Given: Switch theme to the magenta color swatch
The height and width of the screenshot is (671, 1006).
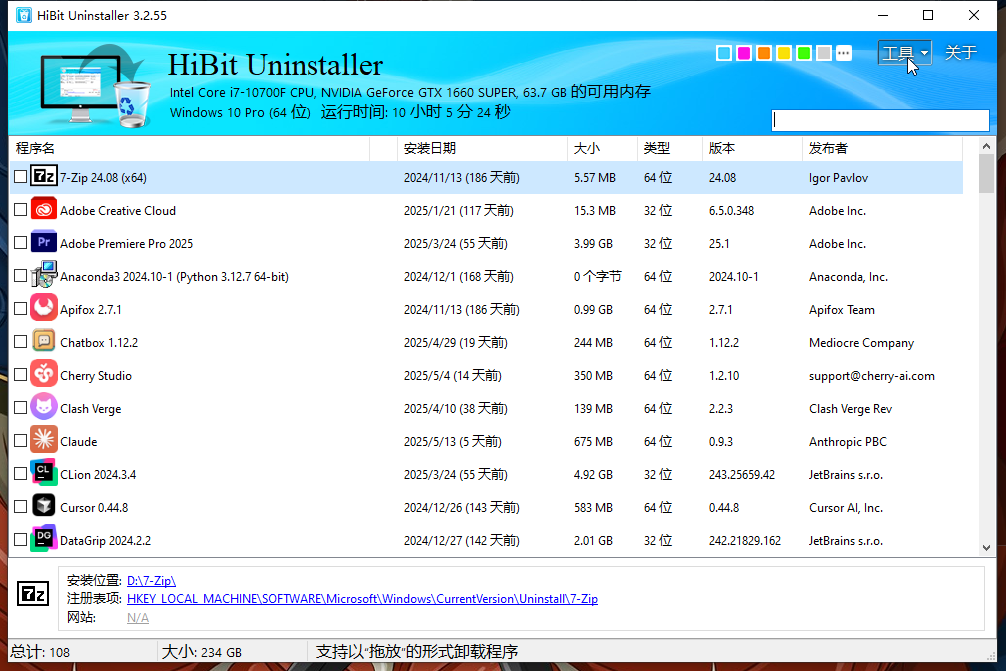Looking at the screenshot, I should (x=743, y=53).
